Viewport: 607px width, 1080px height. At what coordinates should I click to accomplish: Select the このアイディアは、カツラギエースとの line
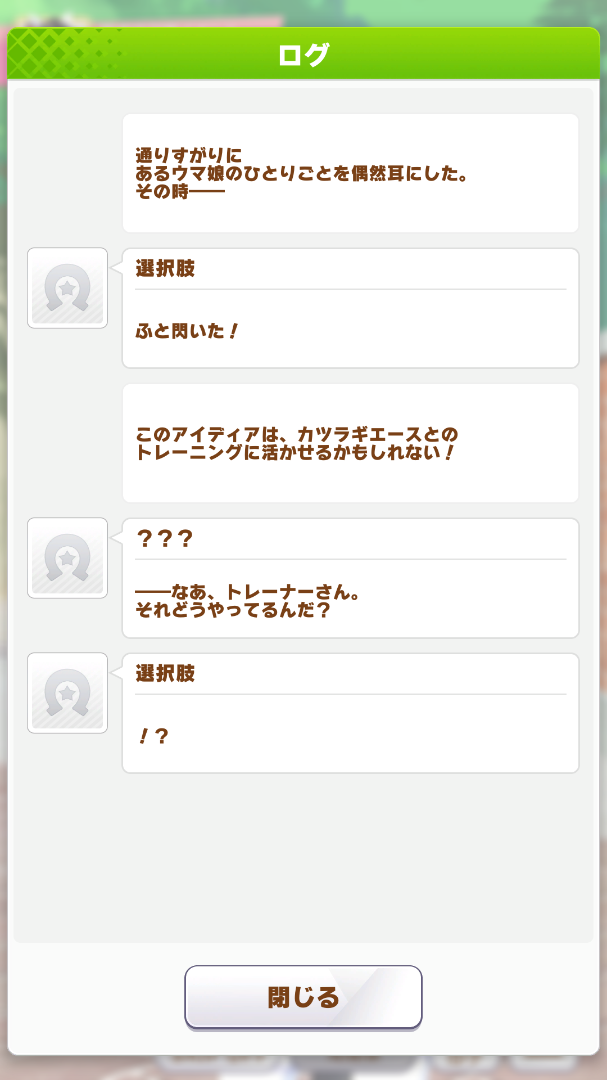click(x=296, y=436)
